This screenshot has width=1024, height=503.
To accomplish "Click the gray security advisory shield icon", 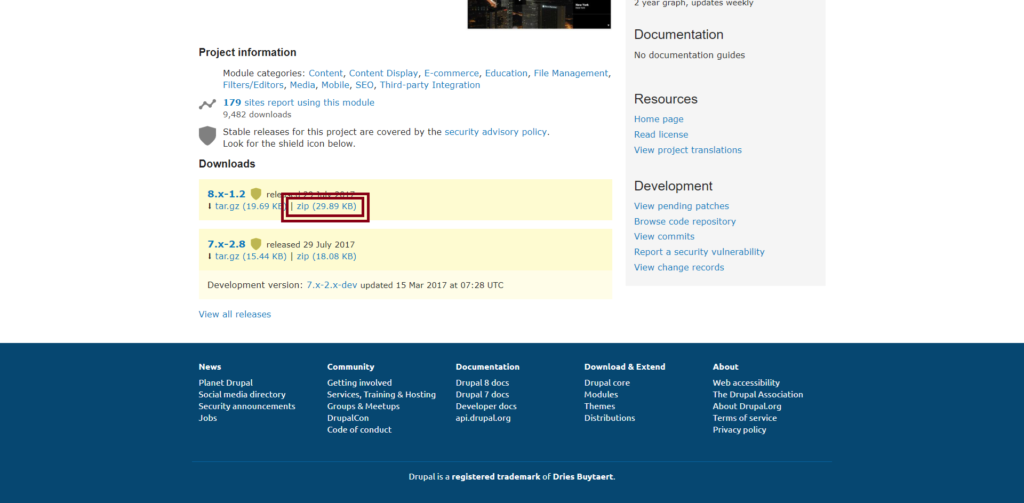I will click(x=207, y=136).
